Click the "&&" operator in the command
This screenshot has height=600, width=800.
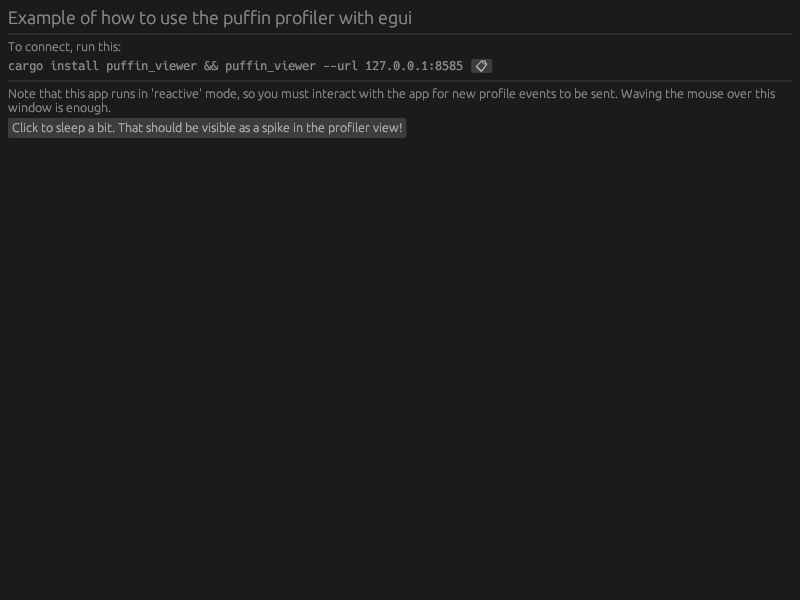(x=211, y=66)
